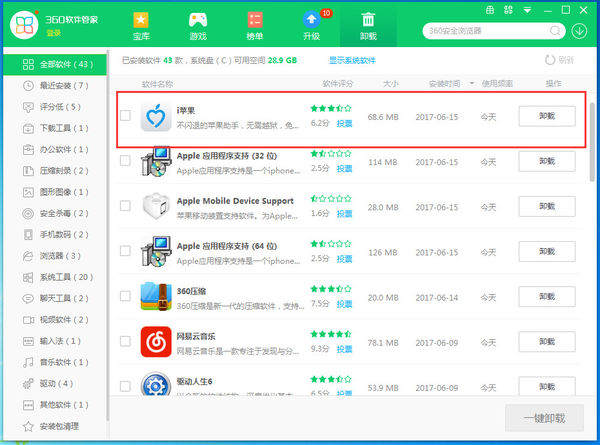Select 最近安装 (7) in sidebar
This screenshot has width=600, height=445.
click(x=55, y=86)
